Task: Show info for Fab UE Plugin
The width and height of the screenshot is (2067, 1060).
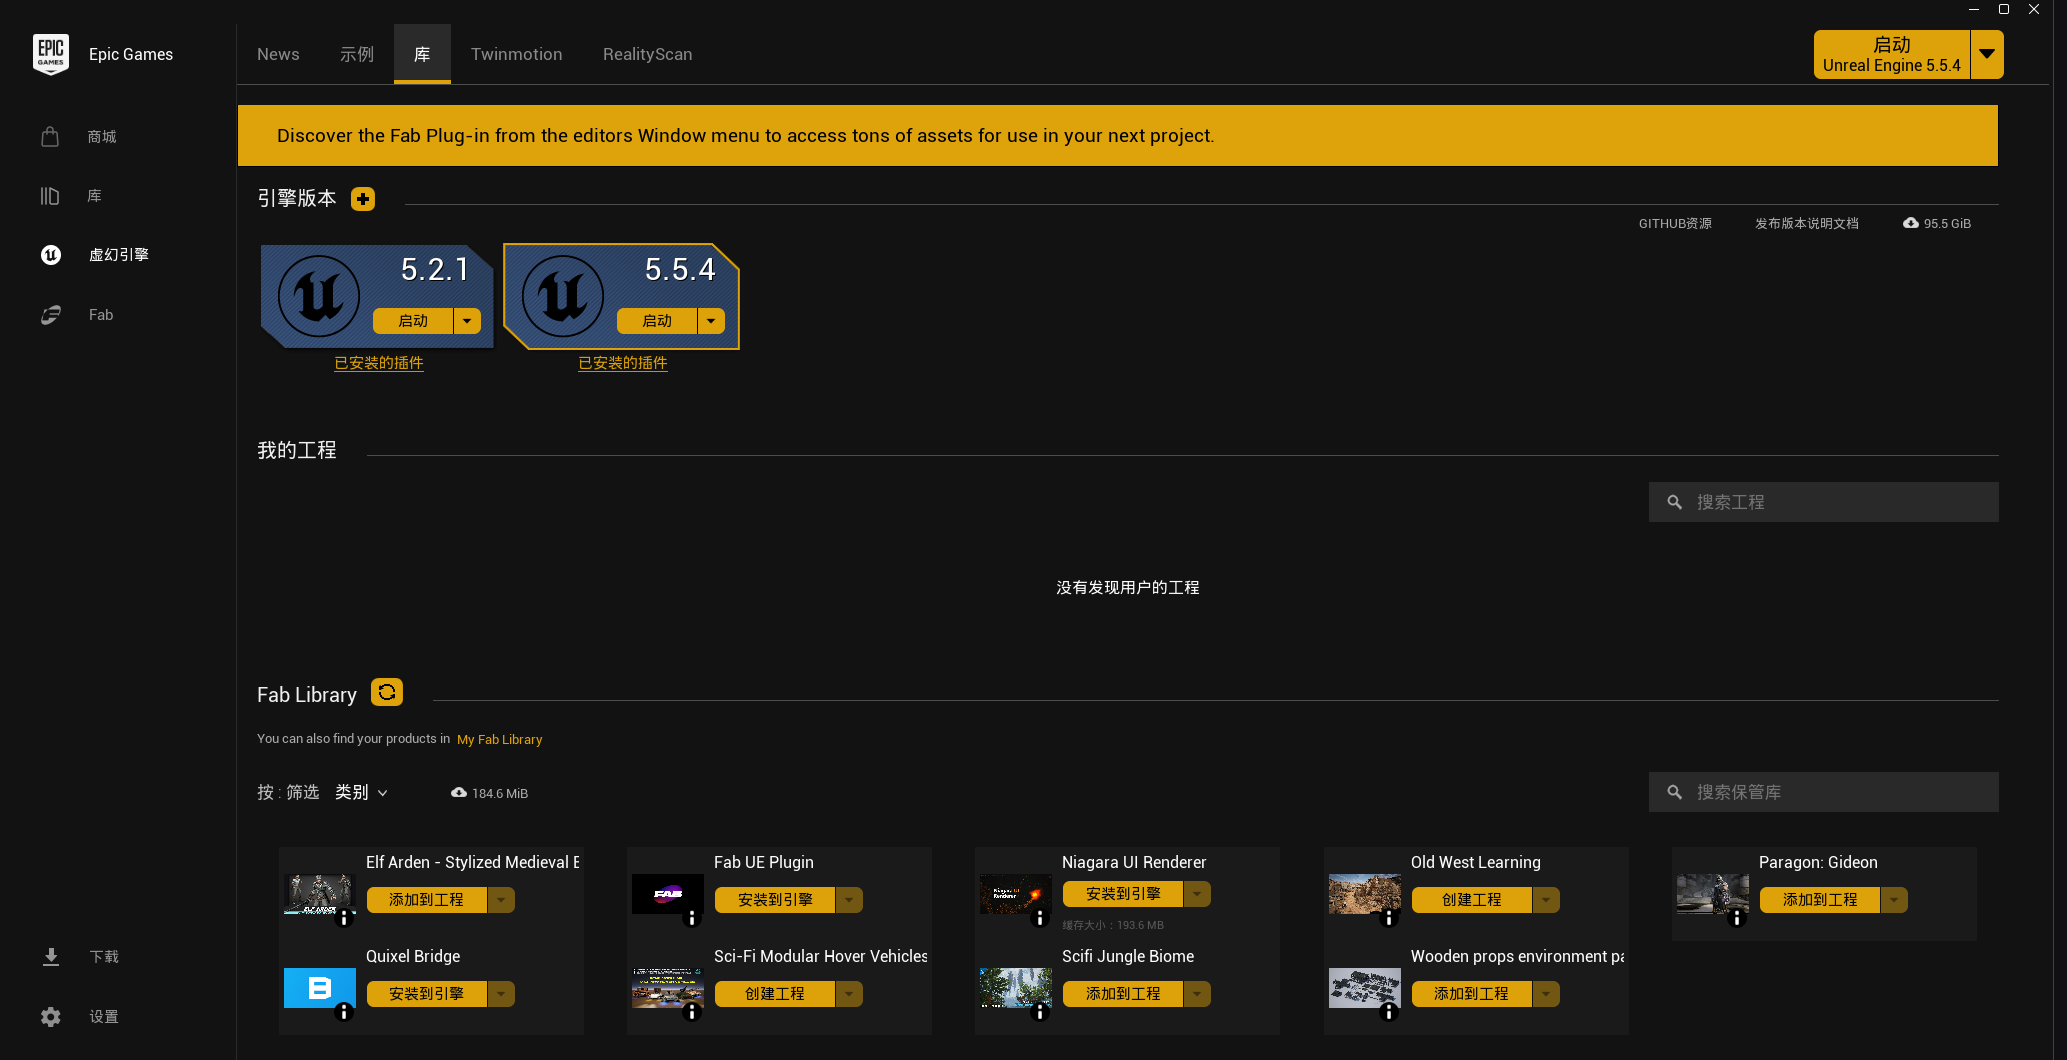Action: pos(692,917)
